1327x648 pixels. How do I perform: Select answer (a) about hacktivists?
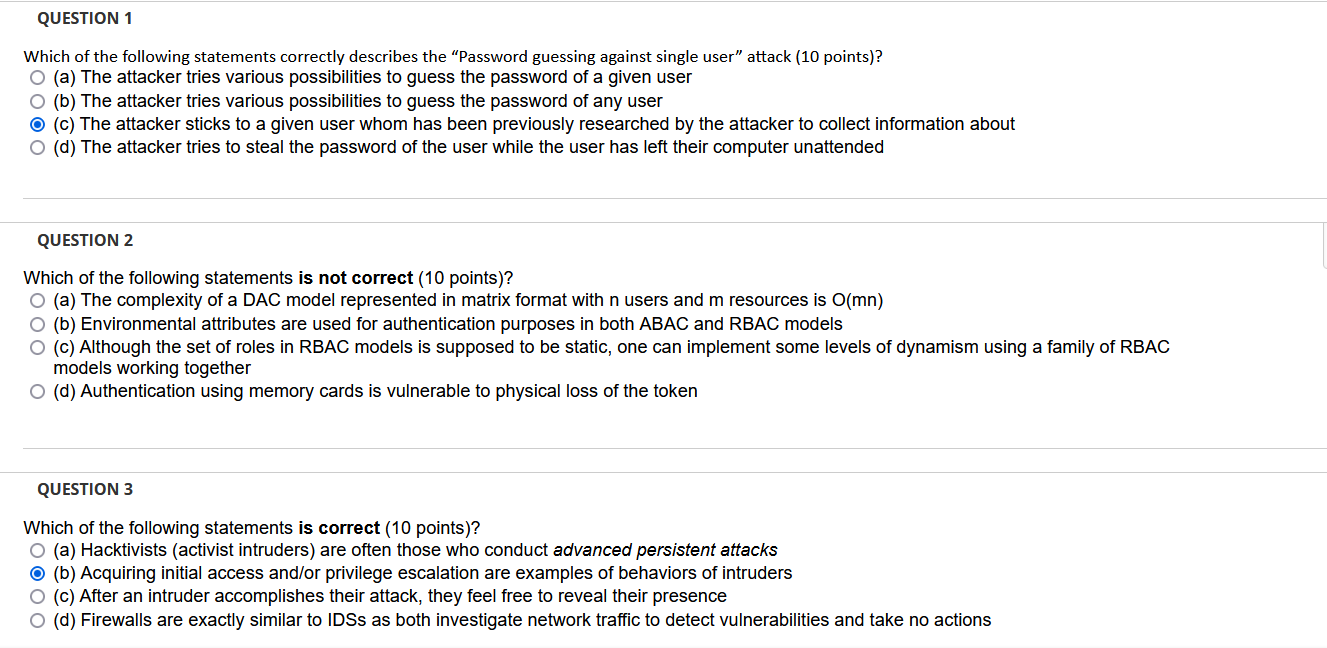[37, 549]
